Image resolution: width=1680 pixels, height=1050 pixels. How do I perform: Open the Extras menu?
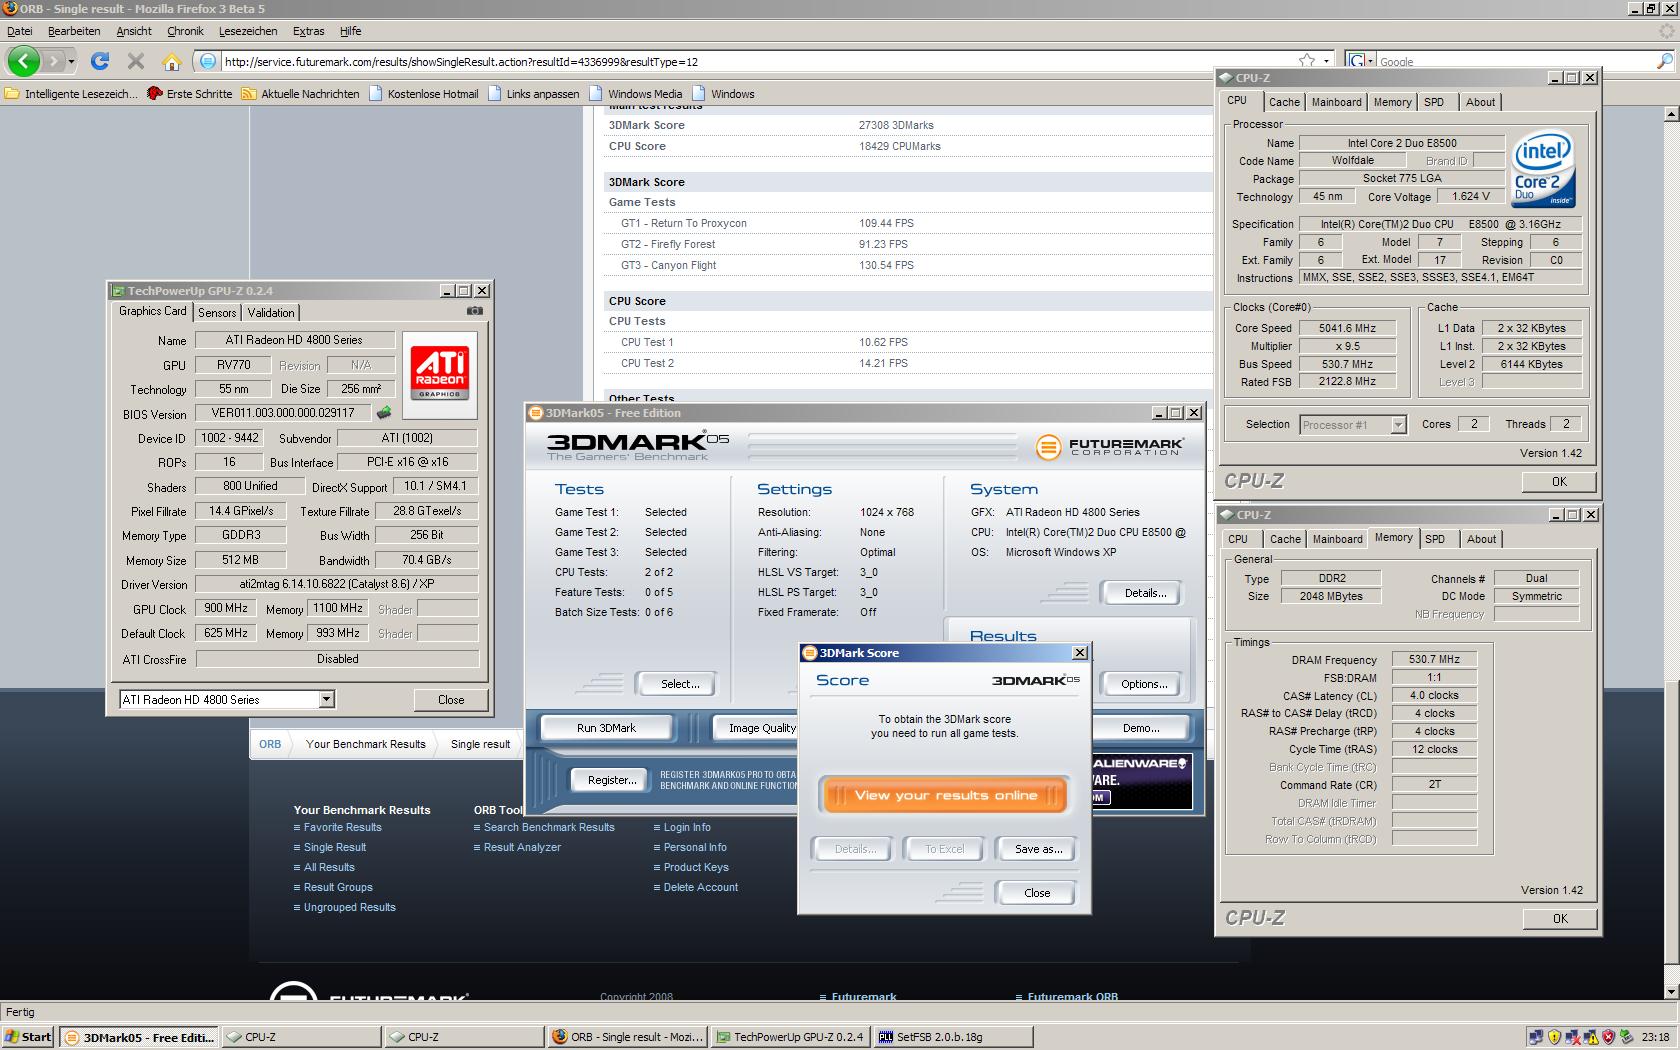[308, 31]
